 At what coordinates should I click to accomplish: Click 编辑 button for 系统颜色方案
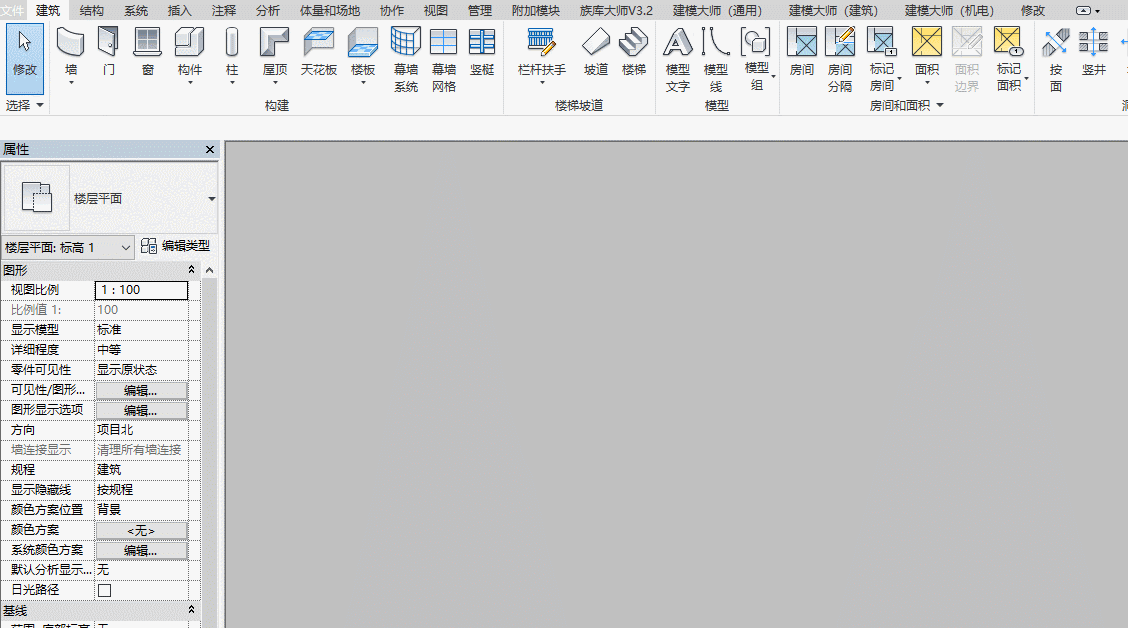pyautogui.click(x=141, y=550)
